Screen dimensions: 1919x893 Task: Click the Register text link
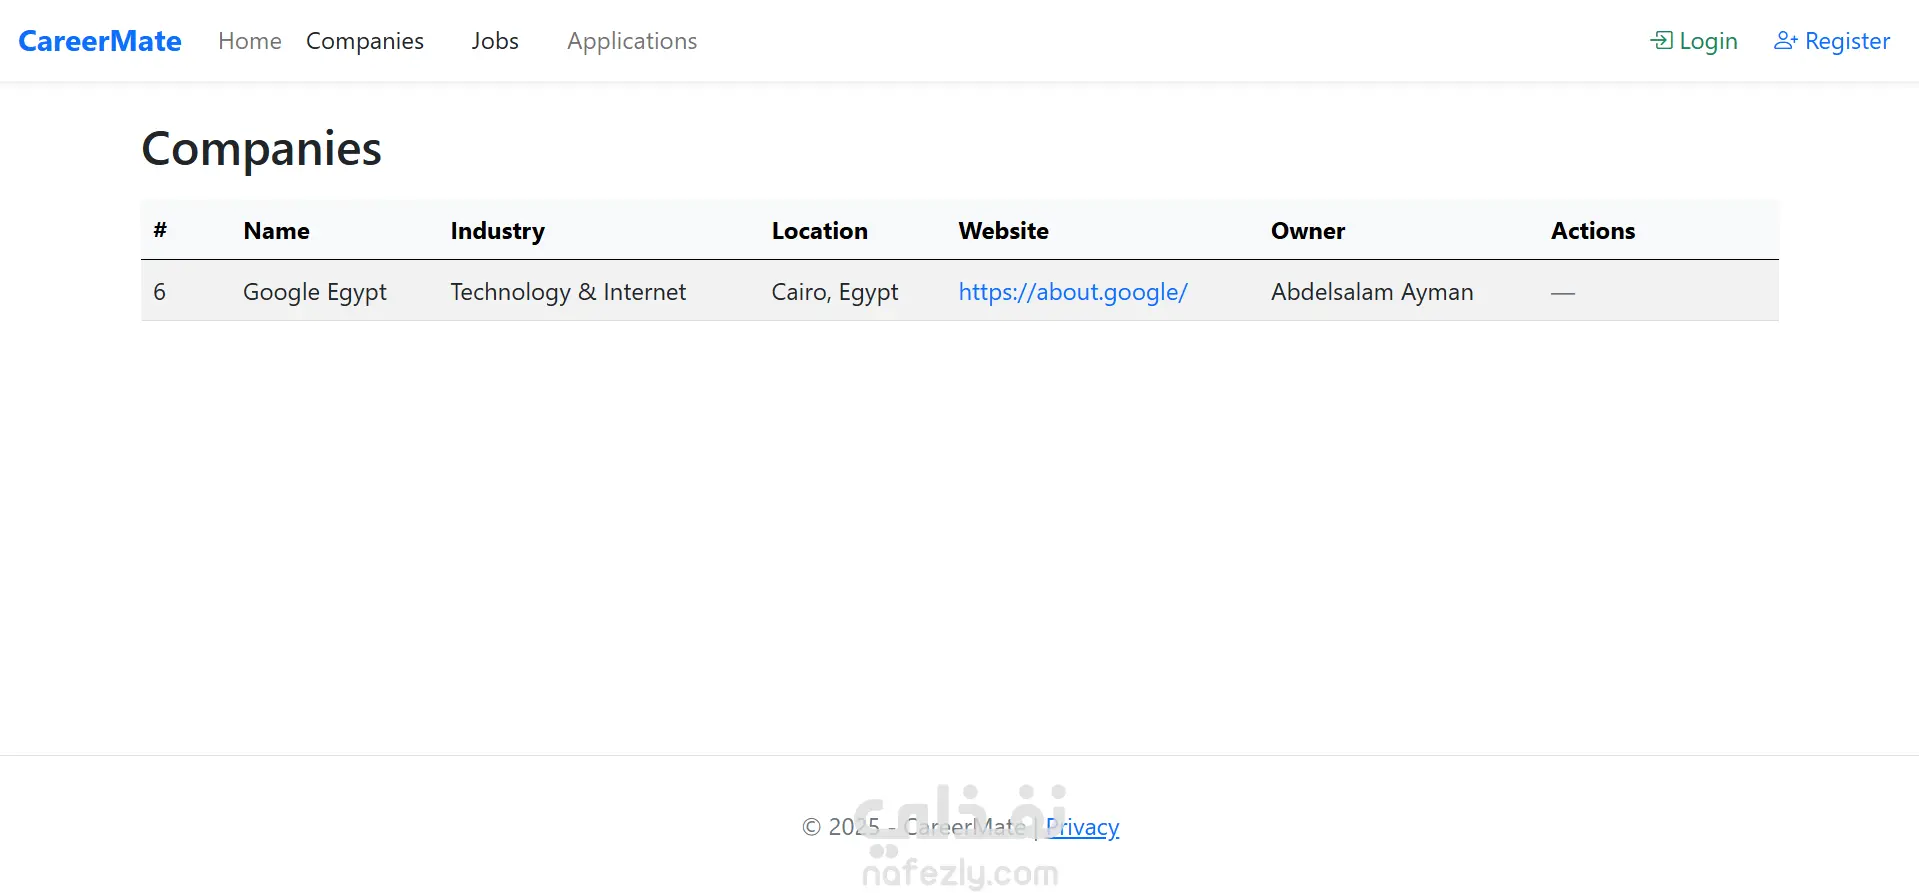click(x=1847, y=41)
